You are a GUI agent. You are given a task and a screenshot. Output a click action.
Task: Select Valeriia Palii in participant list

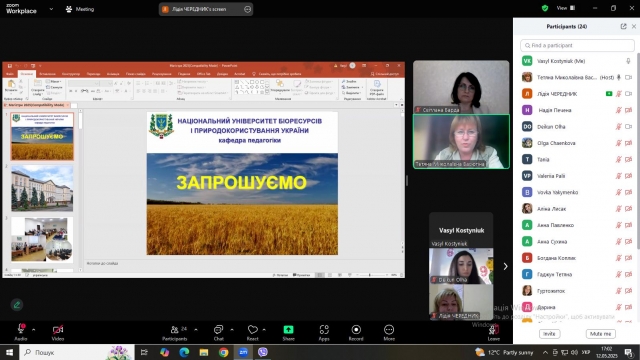point(577,176)
